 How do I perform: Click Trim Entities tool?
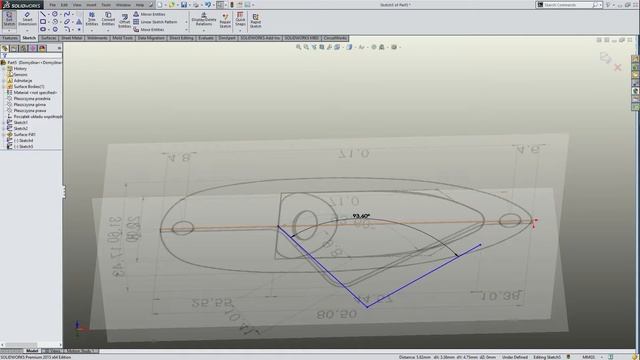tap(92, 19)
